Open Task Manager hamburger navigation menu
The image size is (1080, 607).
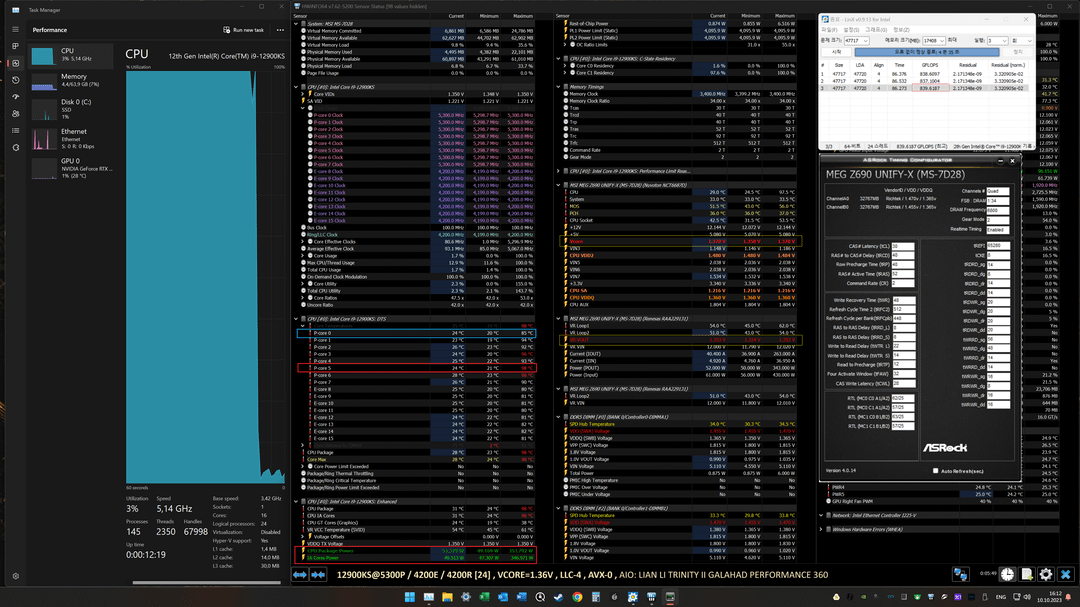(x=15, y=30)
